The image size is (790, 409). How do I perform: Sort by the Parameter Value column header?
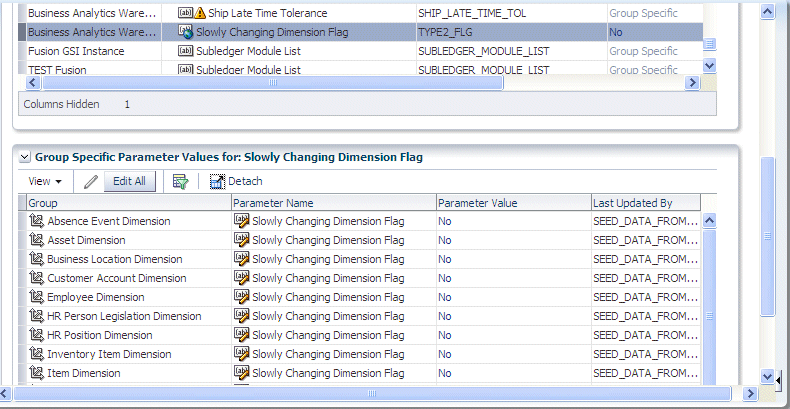513,203
